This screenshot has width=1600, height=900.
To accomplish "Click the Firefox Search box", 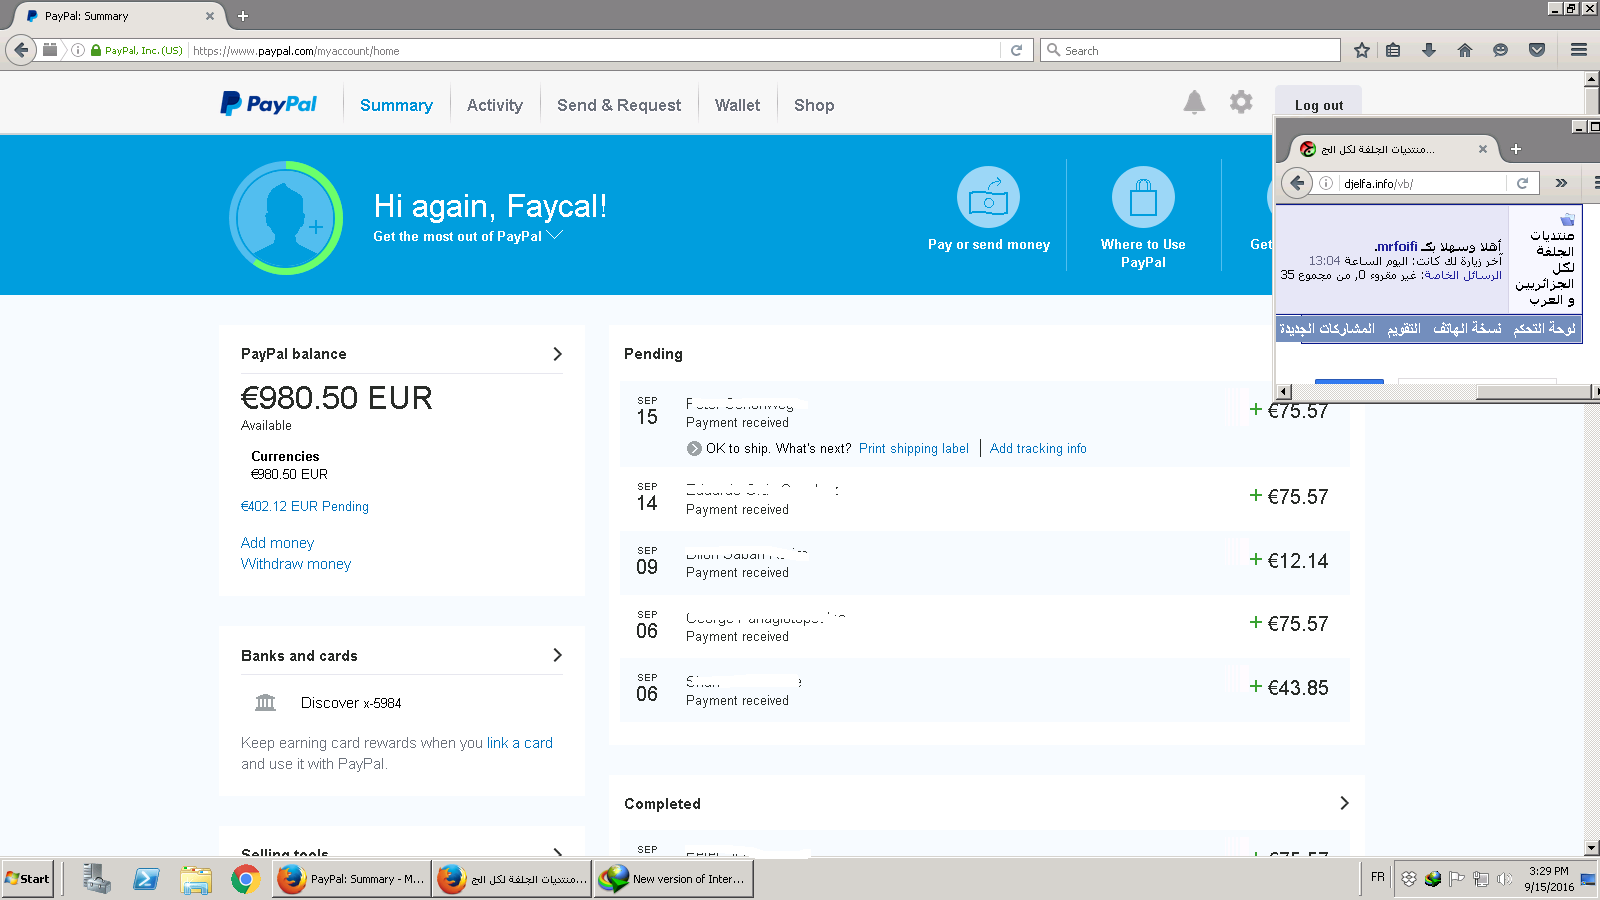I will 1190,50.
